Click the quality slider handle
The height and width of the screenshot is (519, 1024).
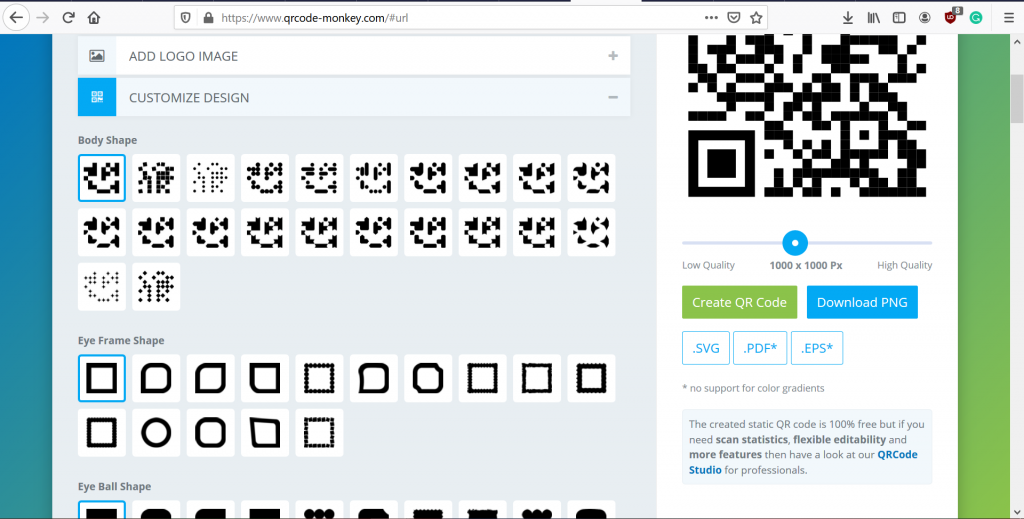pyautogui.click(x=795, y=243)
